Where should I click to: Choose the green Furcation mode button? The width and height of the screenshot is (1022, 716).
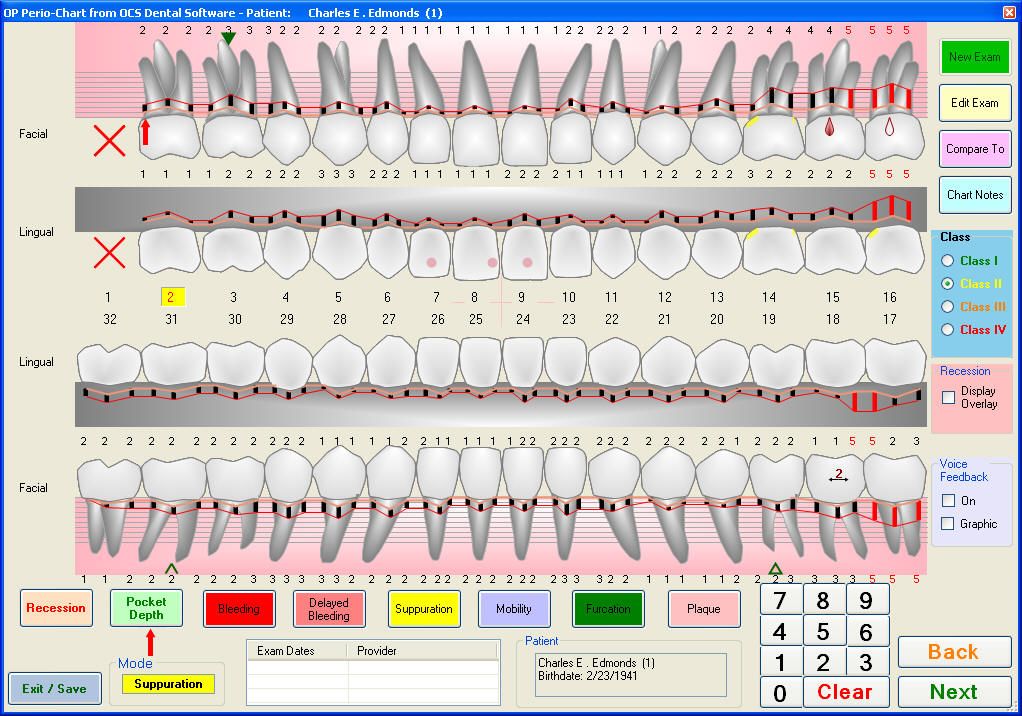607,609
